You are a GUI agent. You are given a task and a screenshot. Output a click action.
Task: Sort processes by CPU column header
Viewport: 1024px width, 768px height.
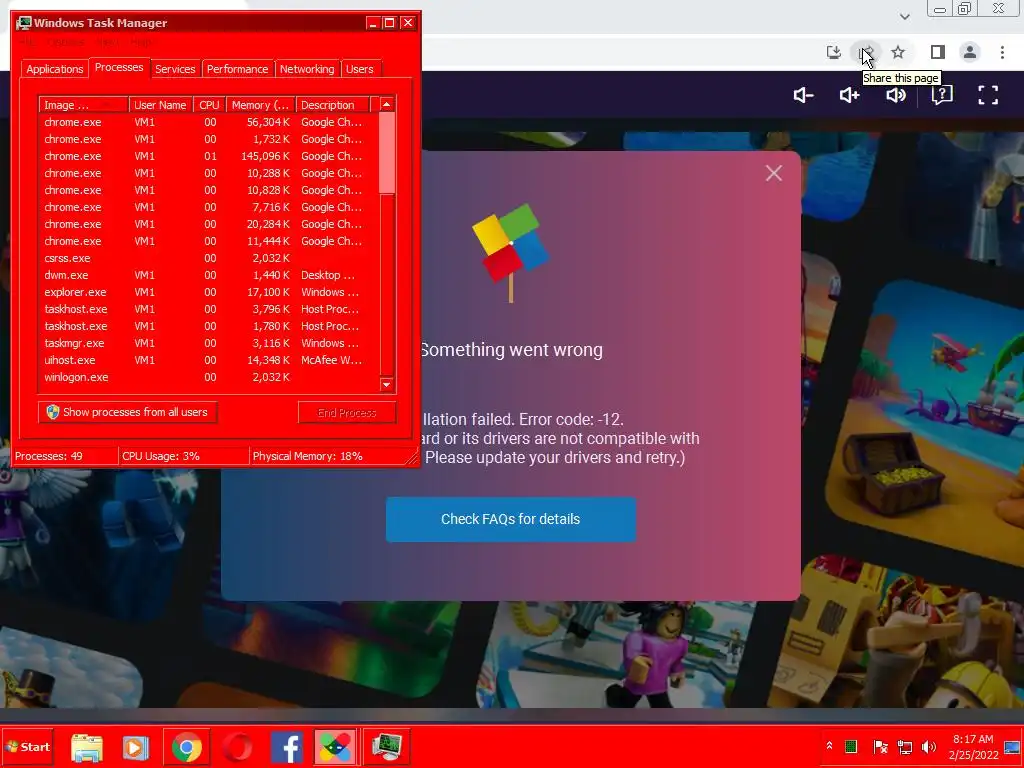tap(210, 105)
